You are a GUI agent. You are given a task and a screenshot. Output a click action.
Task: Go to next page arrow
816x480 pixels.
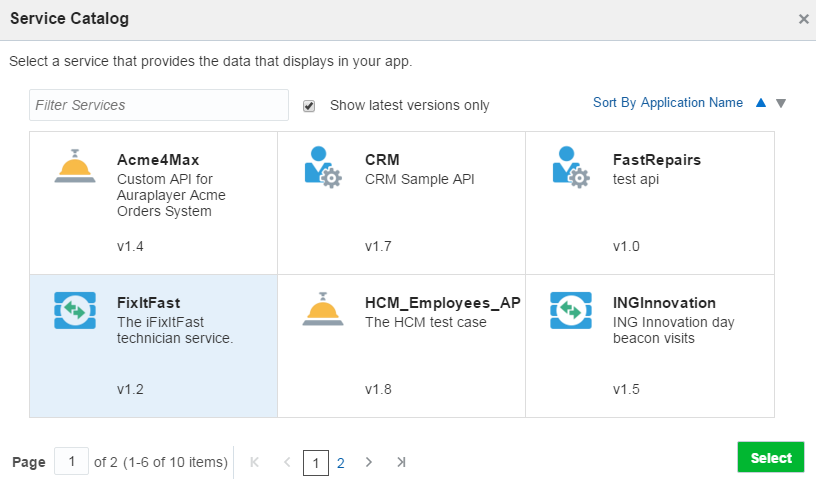point(369,462)
